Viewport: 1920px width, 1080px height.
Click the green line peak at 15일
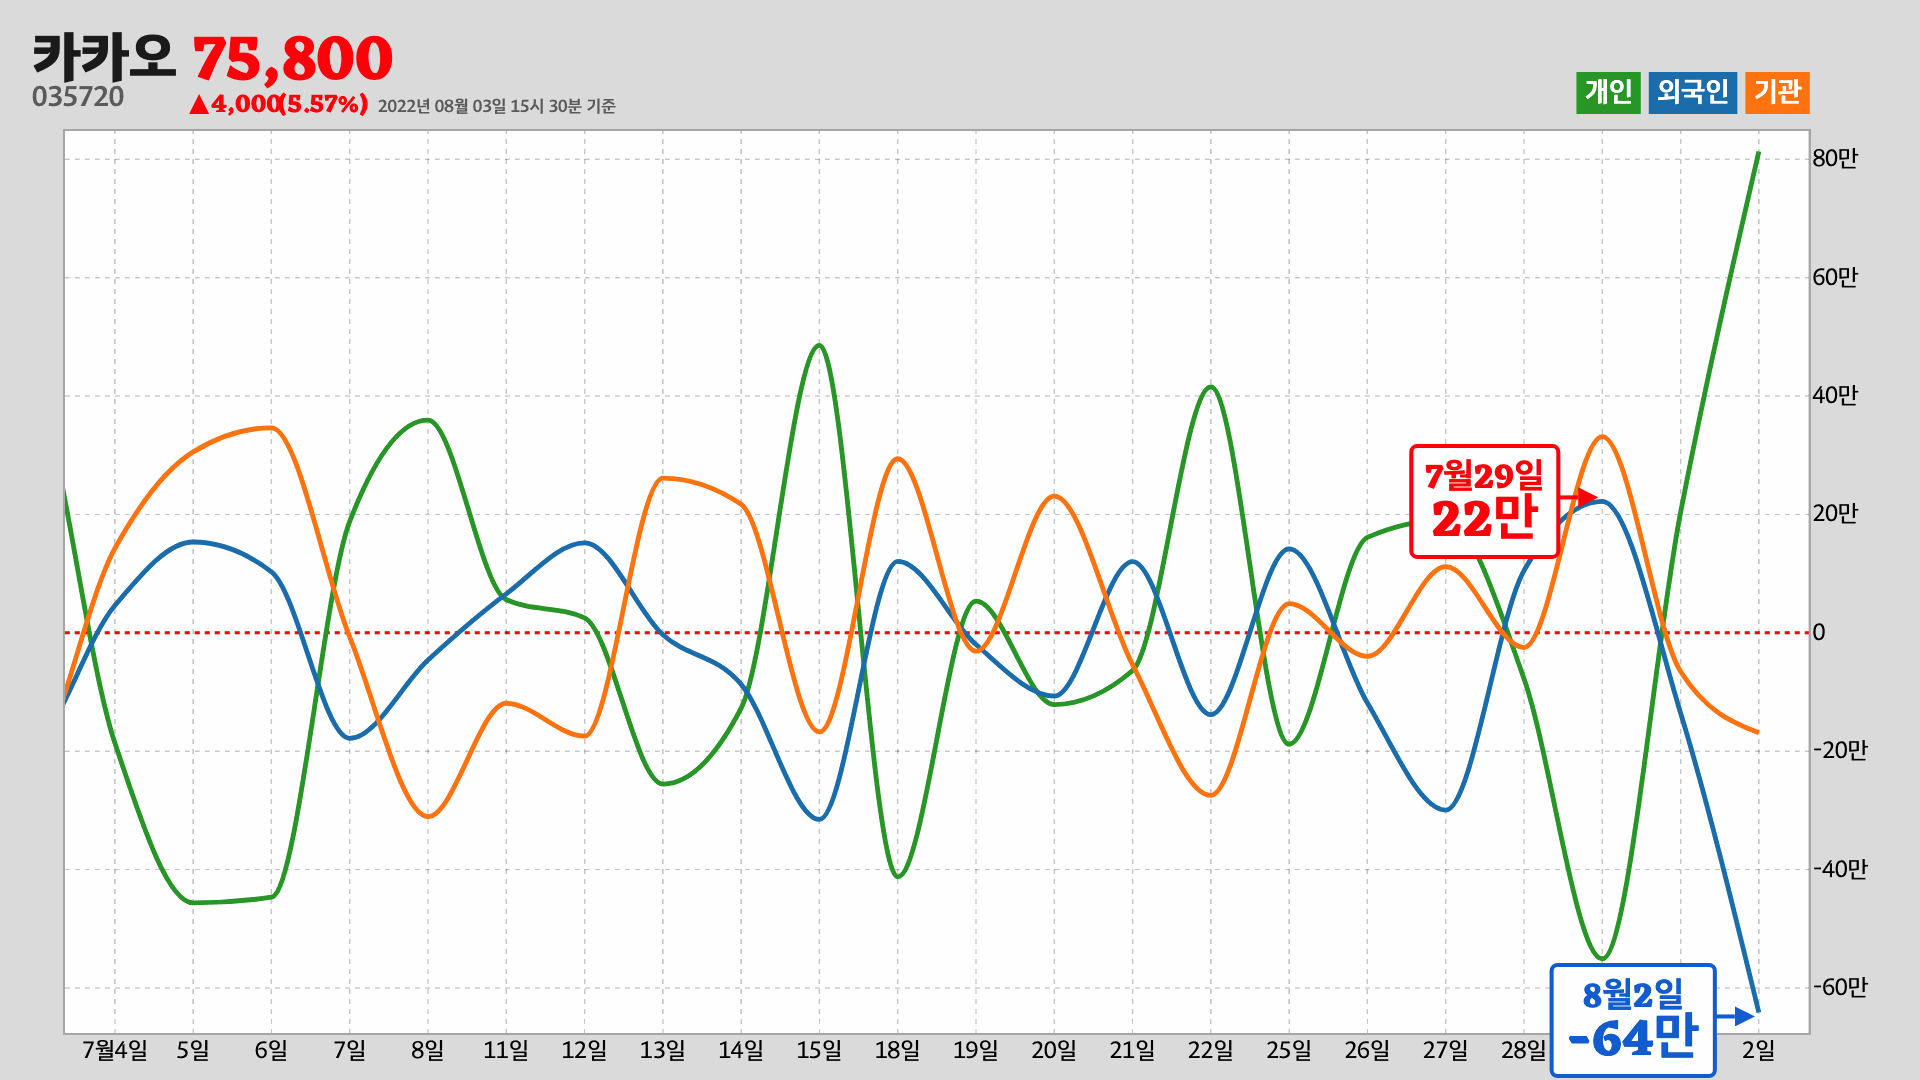[x=819, y=346]
